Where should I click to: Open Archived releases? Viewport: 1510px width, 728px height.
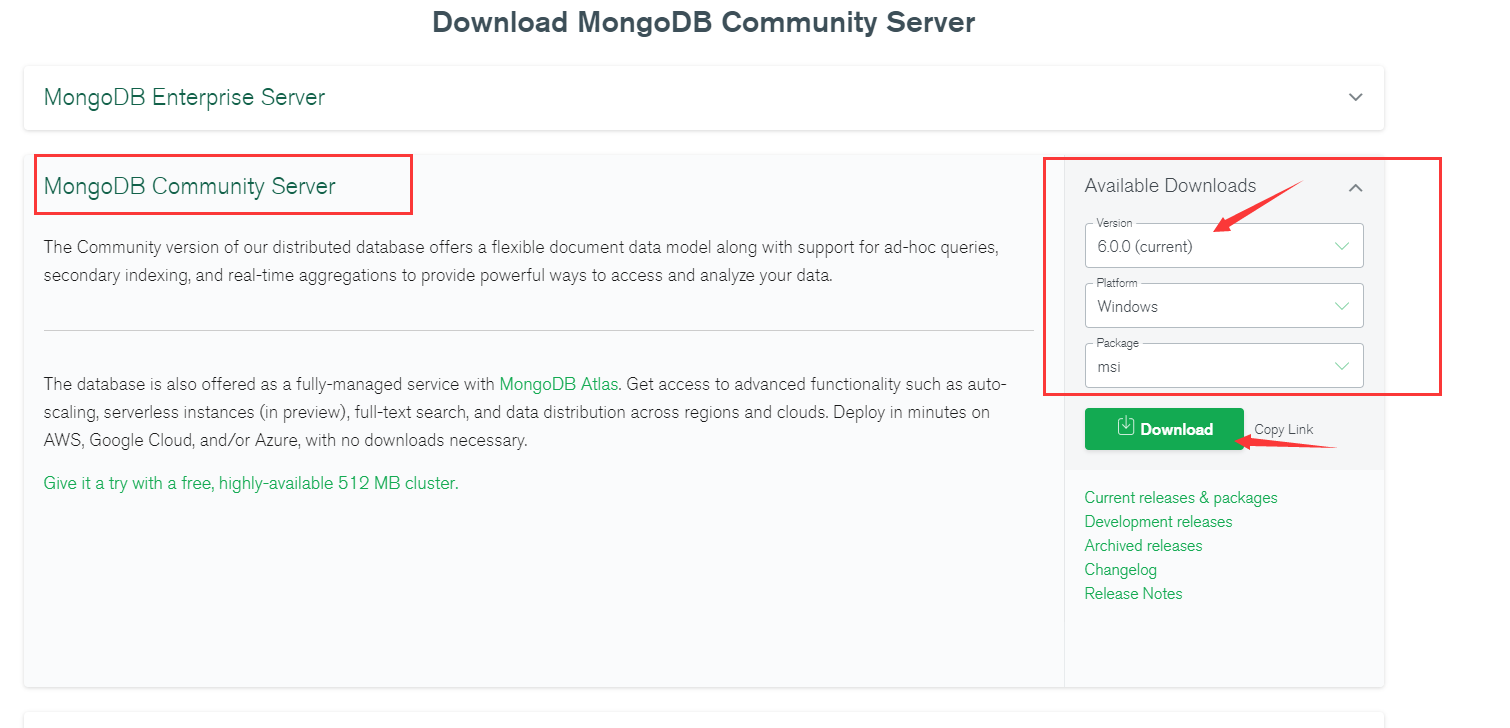[x=1143, y=545]
